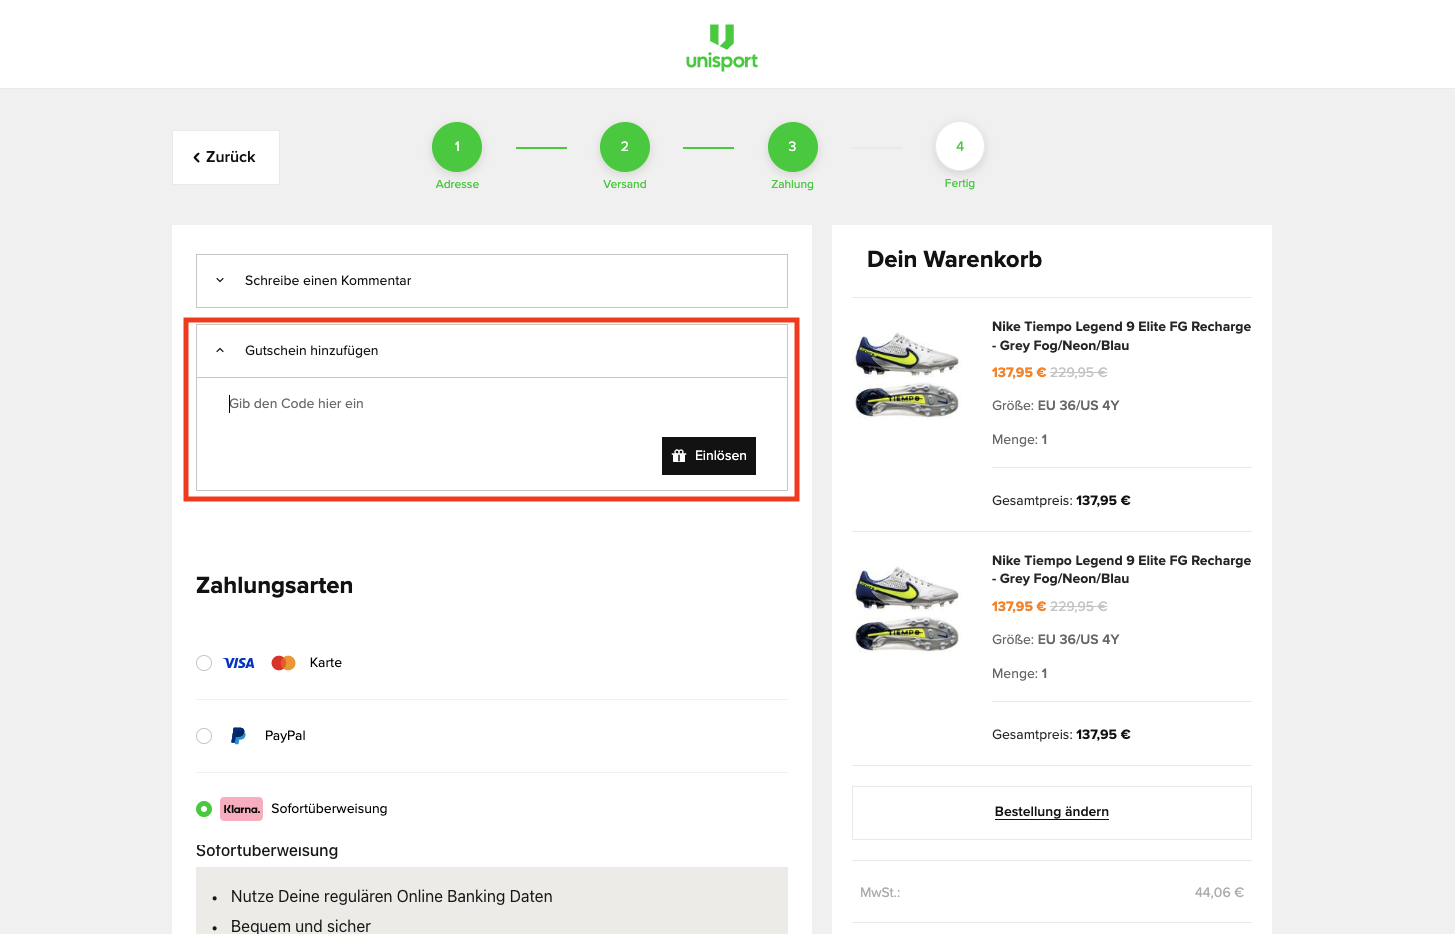Image resolution: width=1455 pixels, height=934 pixels.
Task: Click the Dein Warenkorb heading
Action: tap(954, 260)
